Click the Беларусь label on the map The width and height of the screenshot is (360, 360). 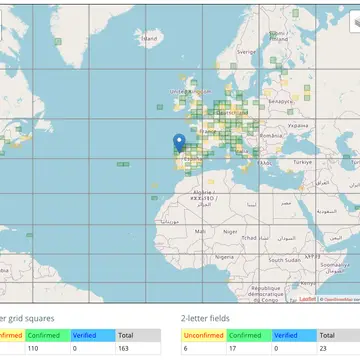(x=280, y=101)
